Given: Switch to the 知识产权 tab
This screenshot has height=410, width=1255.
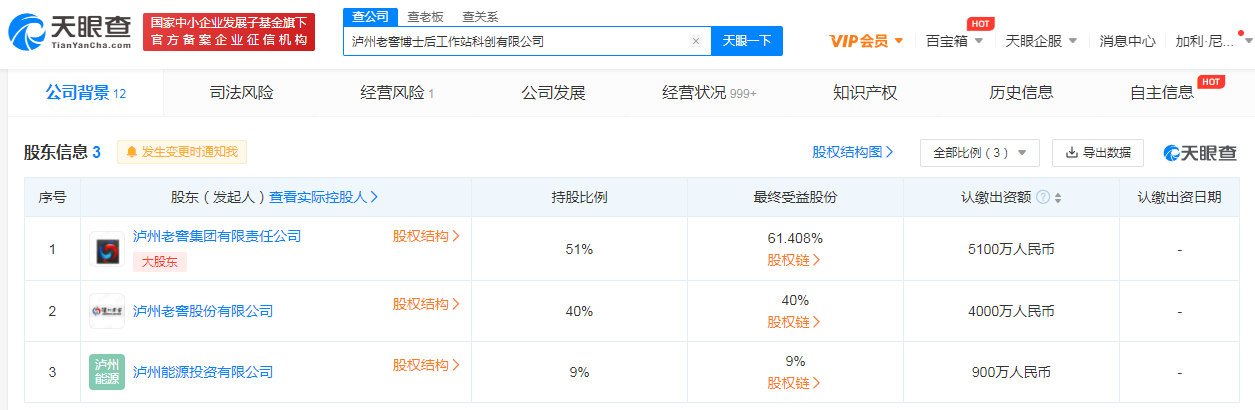Looking at the screenshot, I should pyautogui.click(x=865, y=93).
